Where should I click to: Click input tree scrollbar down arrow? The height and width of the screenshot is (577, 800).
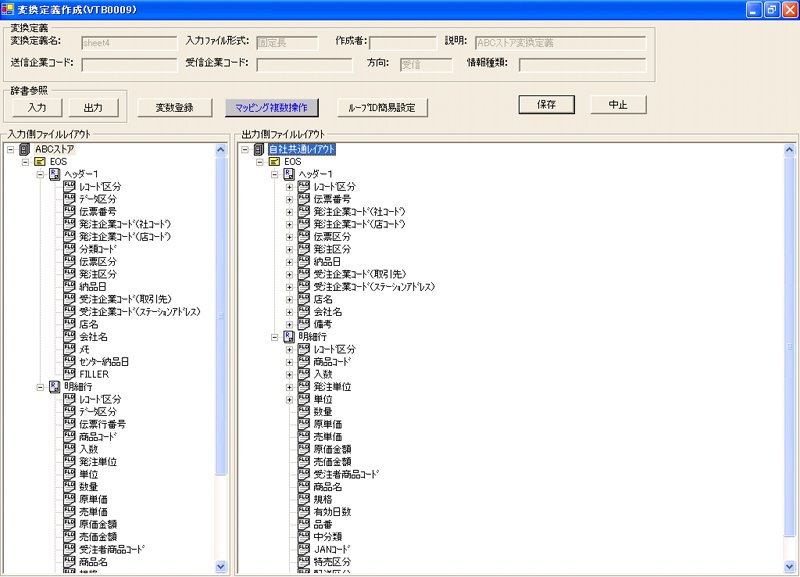(x=220, y=566)
